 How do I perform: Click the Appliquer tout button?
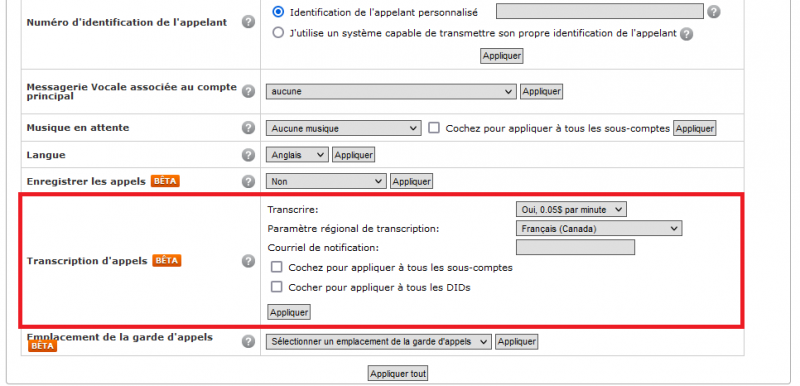coord(398,374)
